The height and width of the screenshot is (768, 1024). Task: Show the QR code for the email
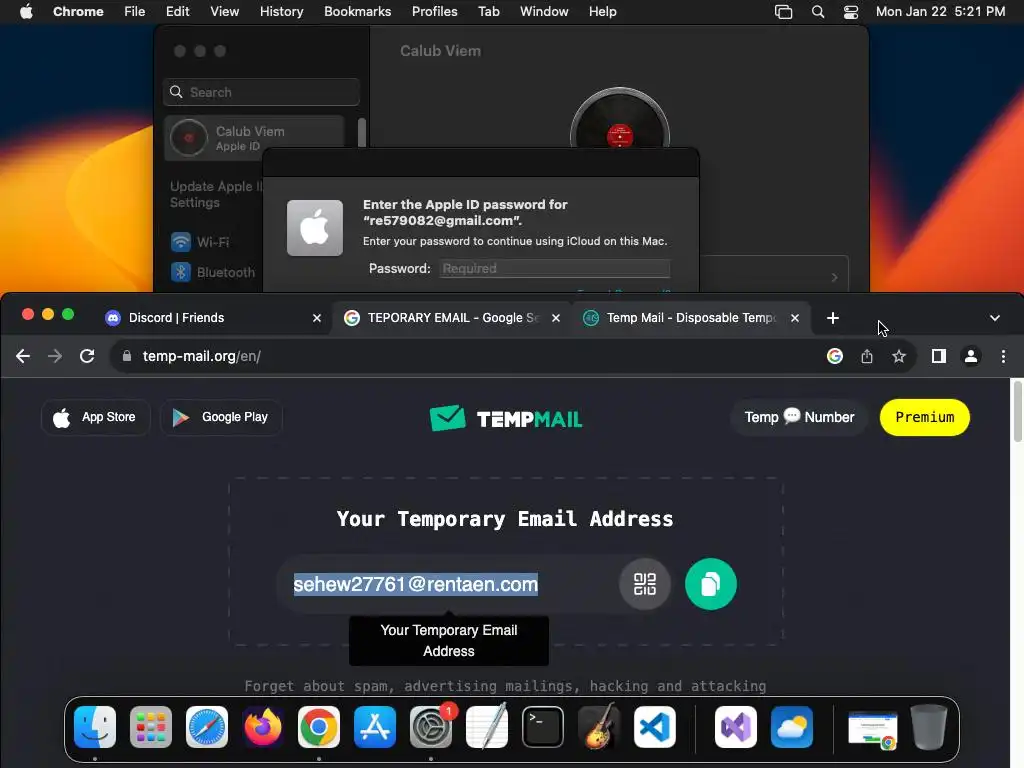coord(645,584)
